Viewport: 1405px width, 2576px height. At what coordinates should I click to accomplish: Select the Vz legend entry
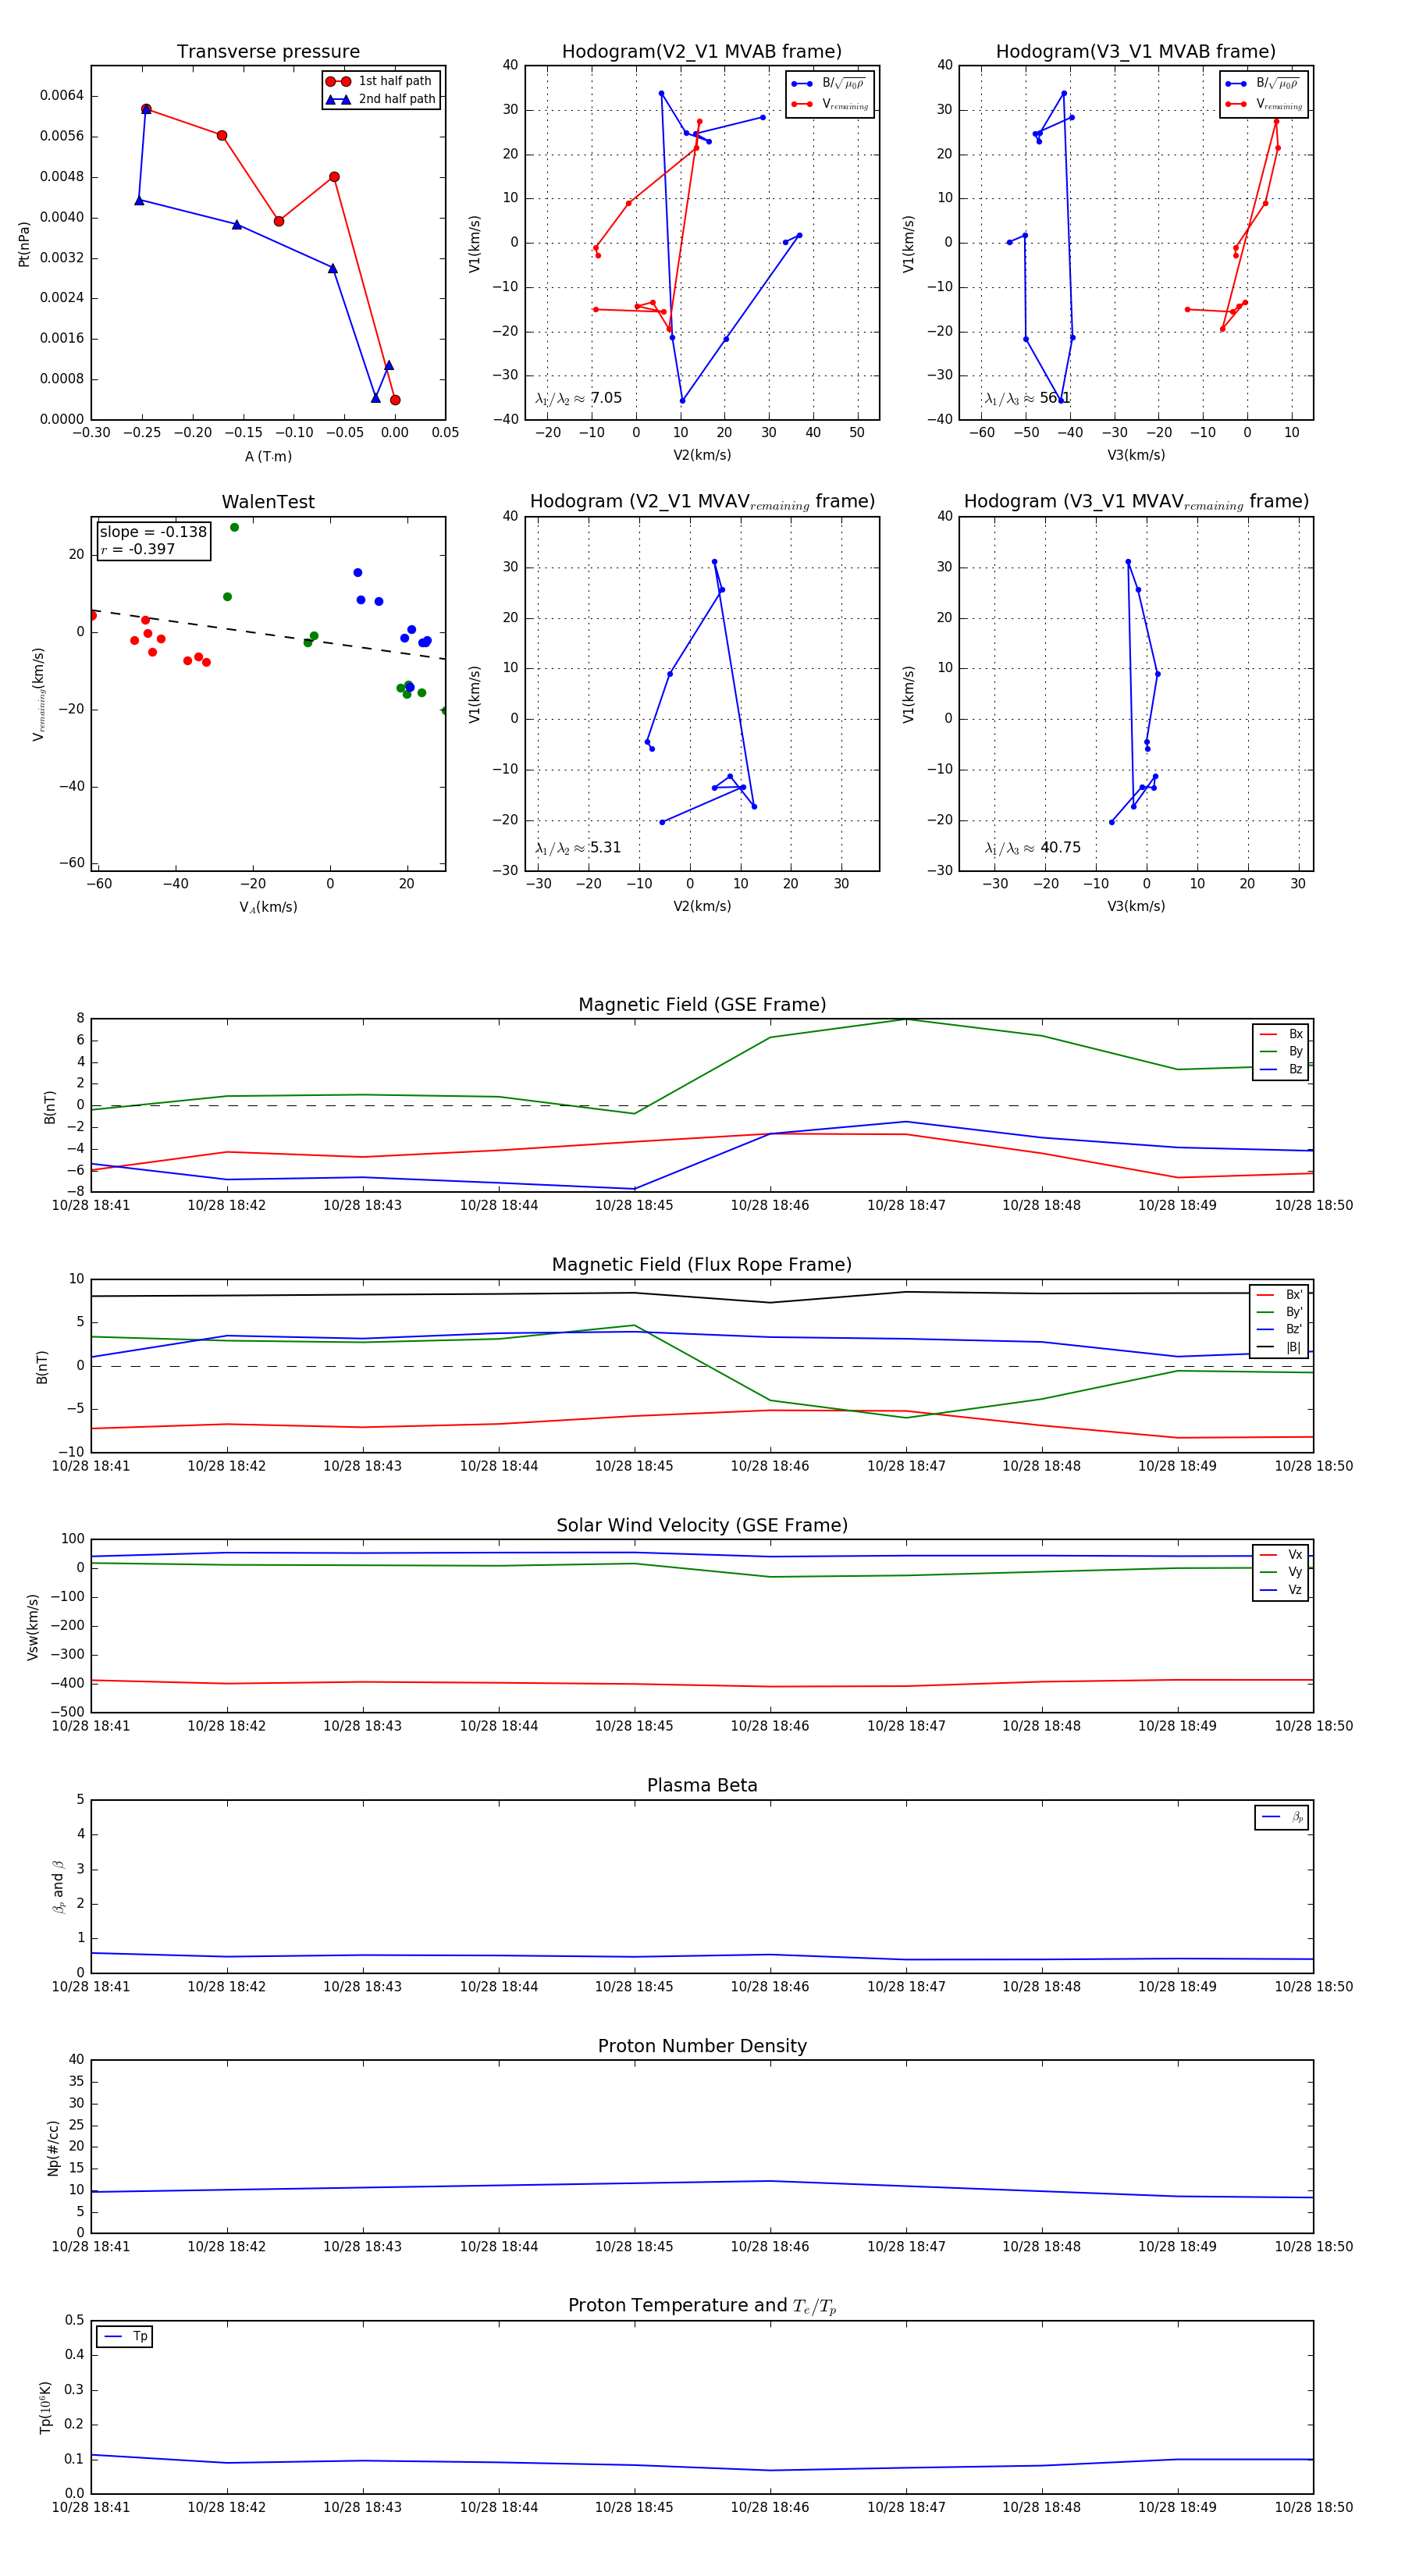coord(1281,1590)
